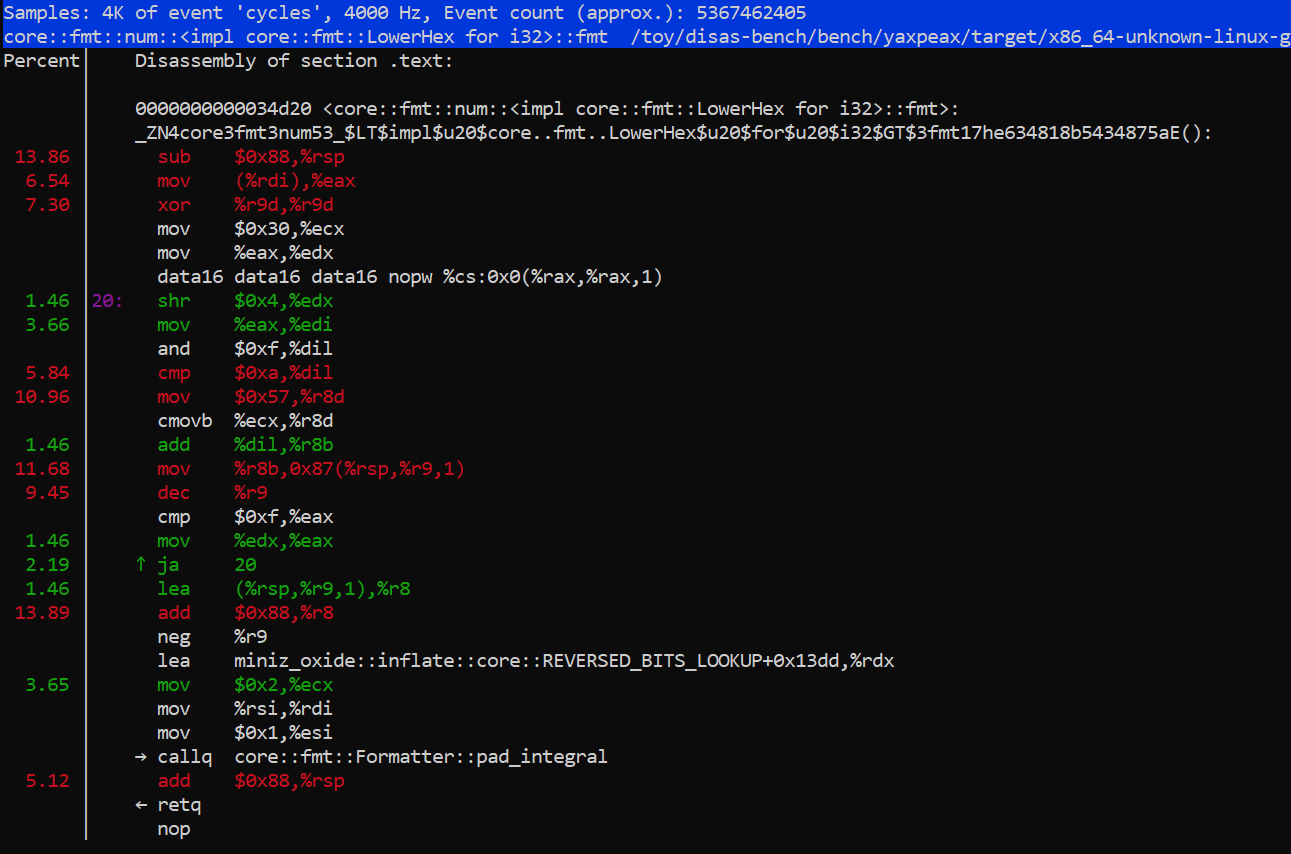Click the neg %r9 instruction
This screenshot has width=1291, height=854.
coord(212,637)
